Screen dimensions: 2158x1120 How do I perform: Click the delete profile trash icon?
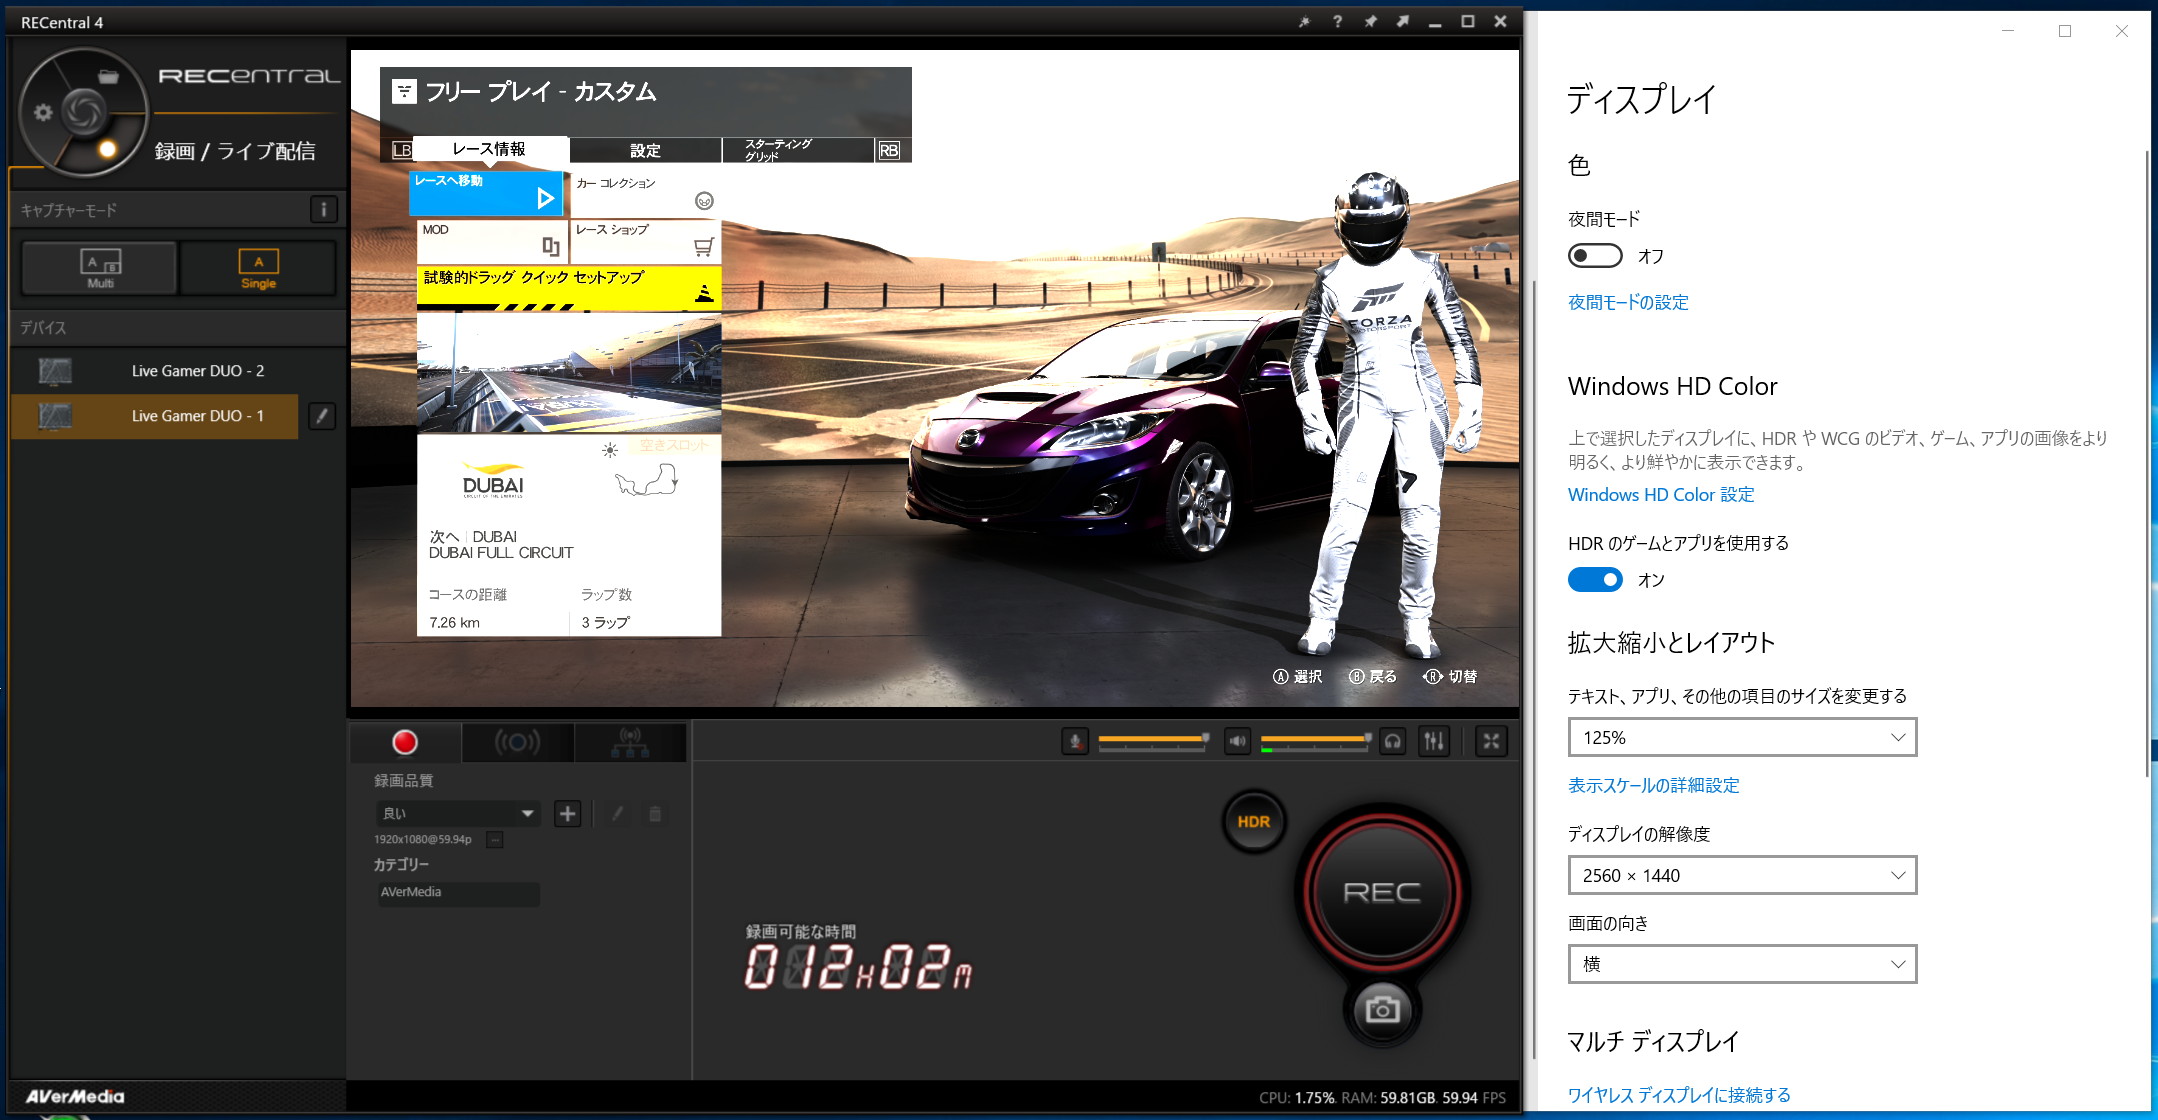point(655,814)
